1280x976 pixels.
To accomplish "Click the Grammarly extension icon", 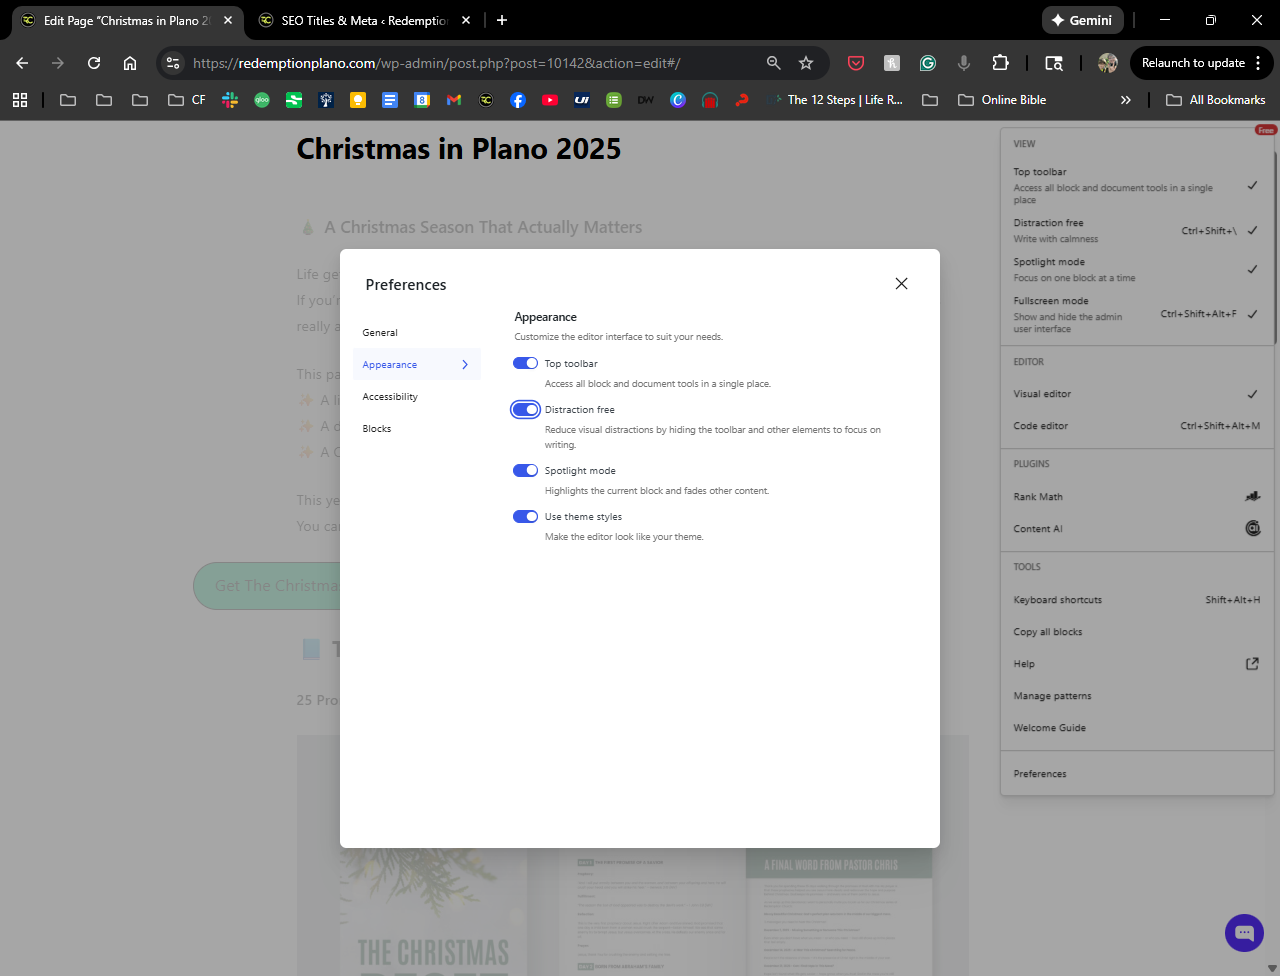I will click(928, 63).
